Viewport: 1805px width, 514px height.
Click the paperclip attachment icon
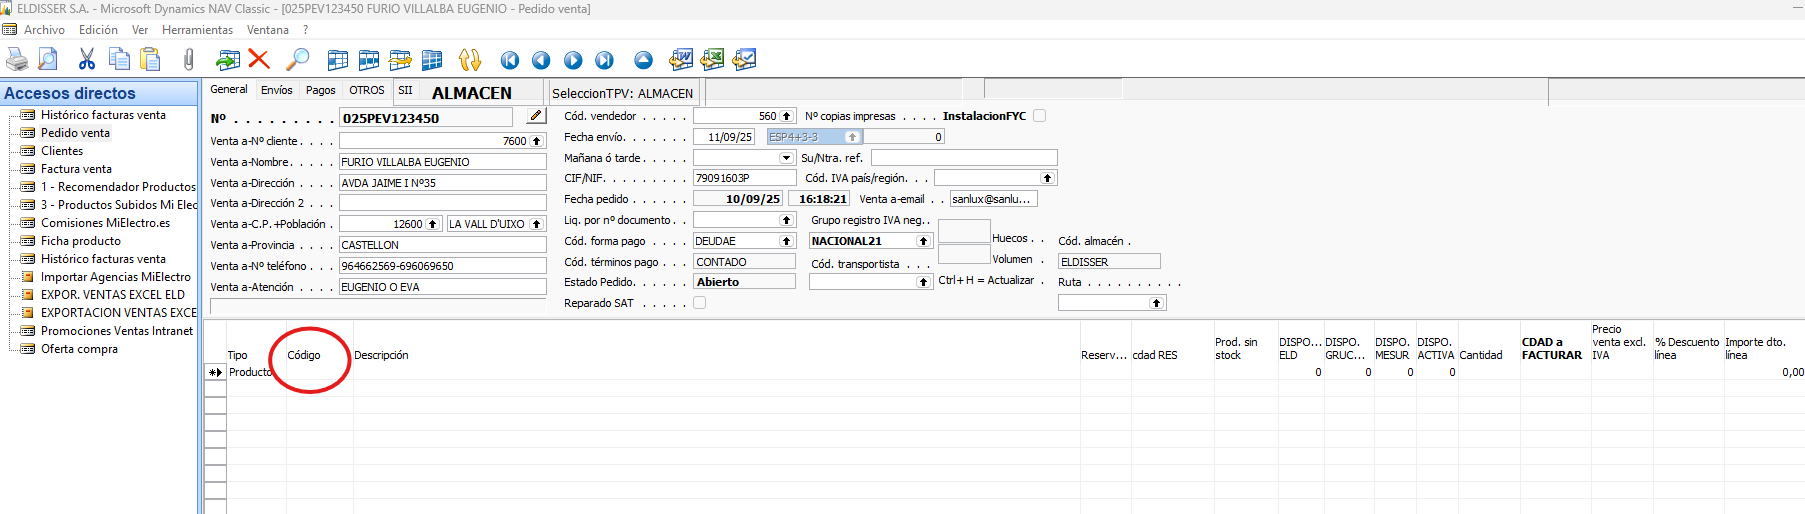[x=189, y=60]
